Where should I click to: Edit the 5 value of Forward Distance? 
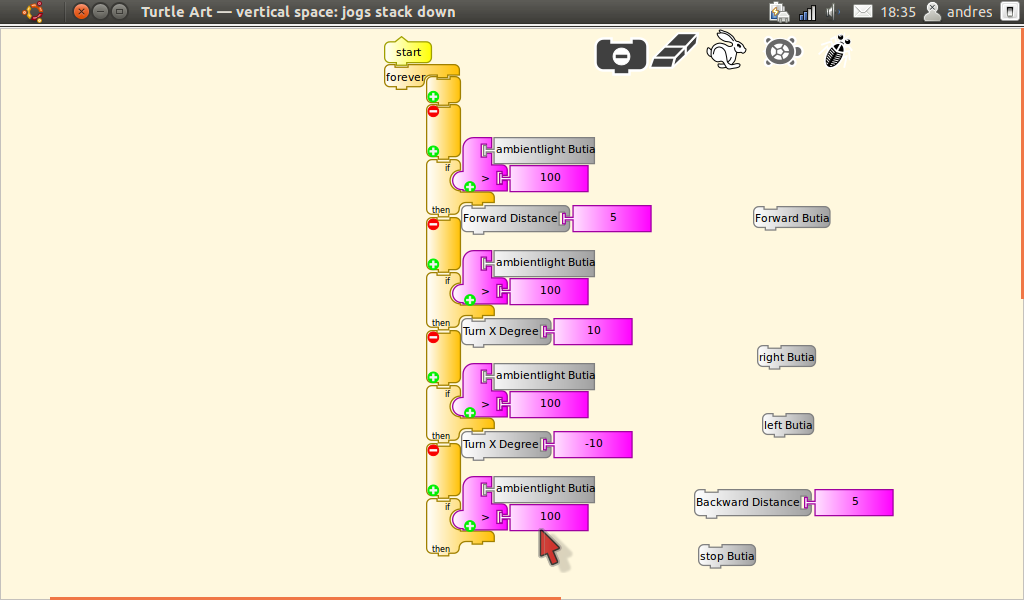pyautogui.click(x=613, y=218)
